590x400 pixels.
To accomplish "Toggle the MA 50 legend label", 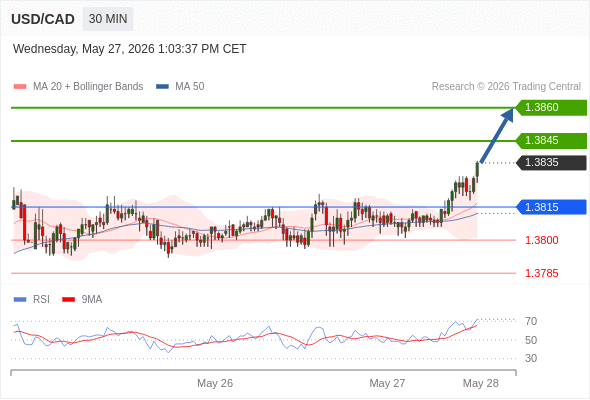I will (x=190, y=87).
